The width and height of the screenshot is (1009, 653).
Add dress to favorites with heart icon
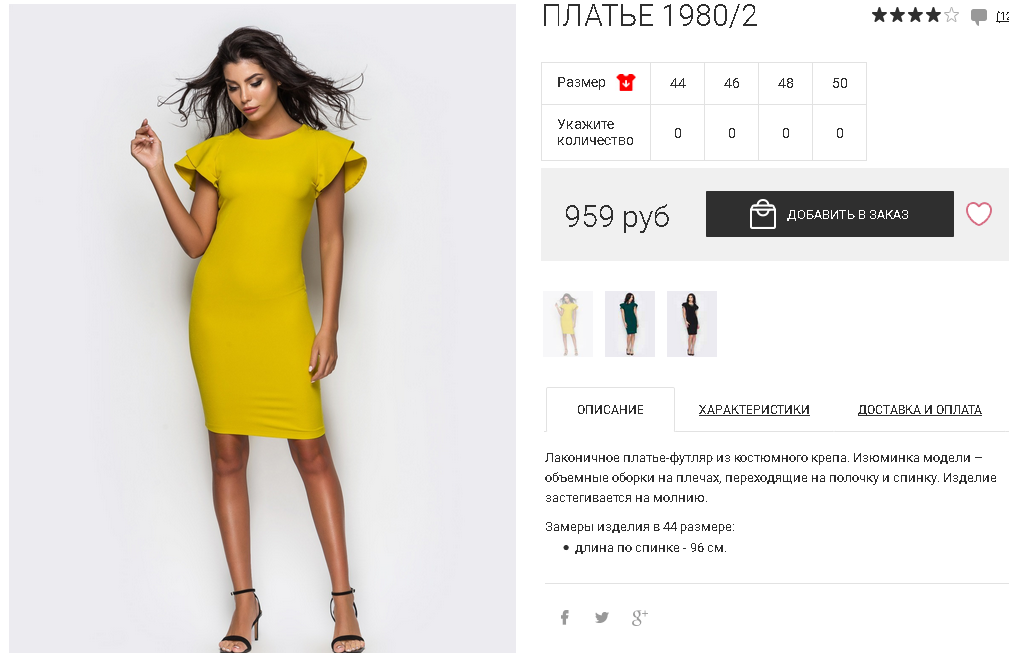coord(979,214)
